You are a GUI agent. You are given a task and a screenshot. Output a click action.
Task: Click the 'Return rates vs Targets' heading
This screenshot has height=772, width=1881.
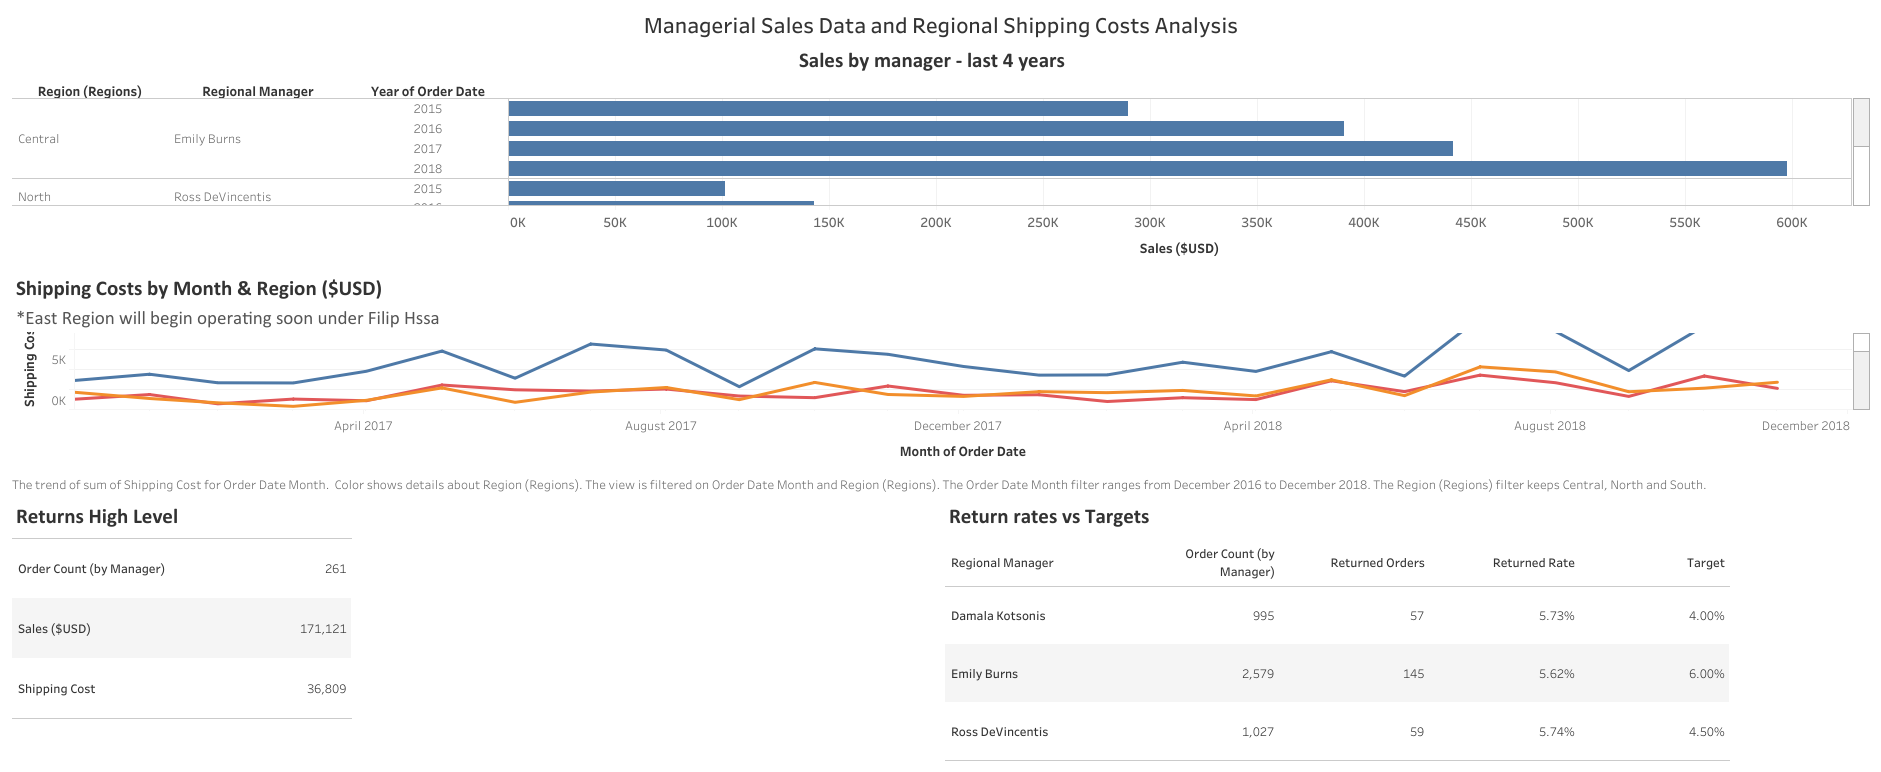pyautogui.click(x=1049, y=517)
